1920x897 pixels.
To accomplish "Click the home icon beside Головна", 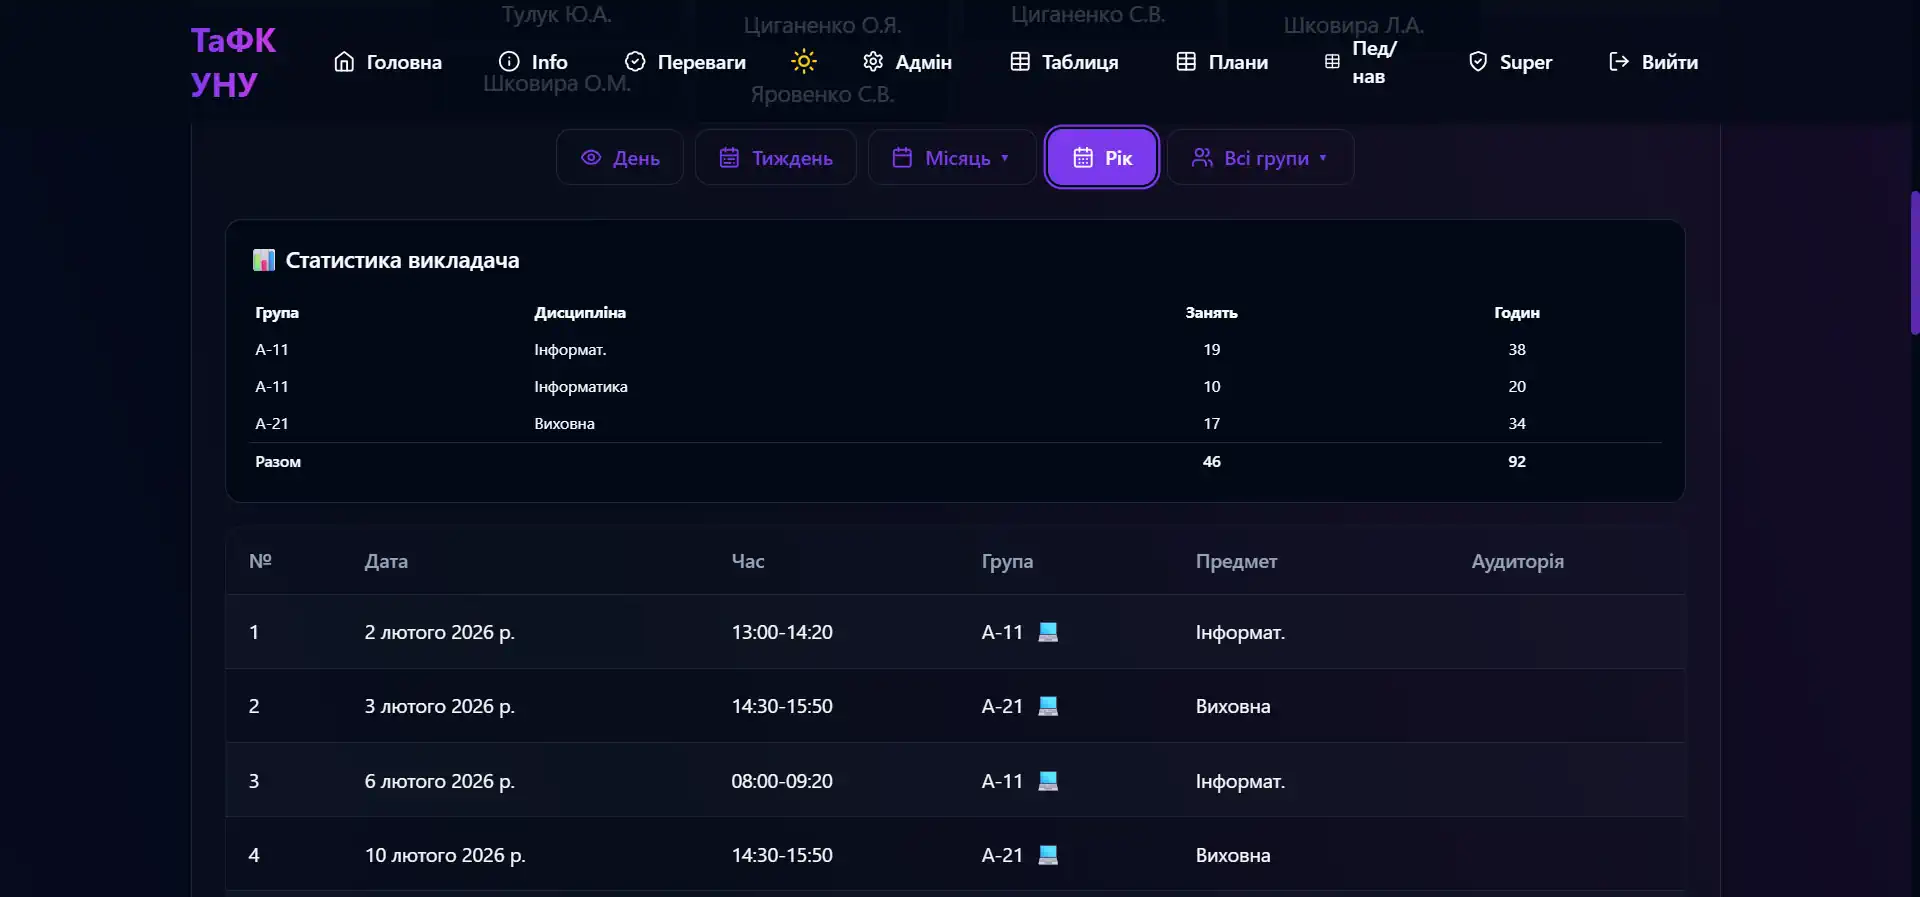I will click(x=344, y=62).
